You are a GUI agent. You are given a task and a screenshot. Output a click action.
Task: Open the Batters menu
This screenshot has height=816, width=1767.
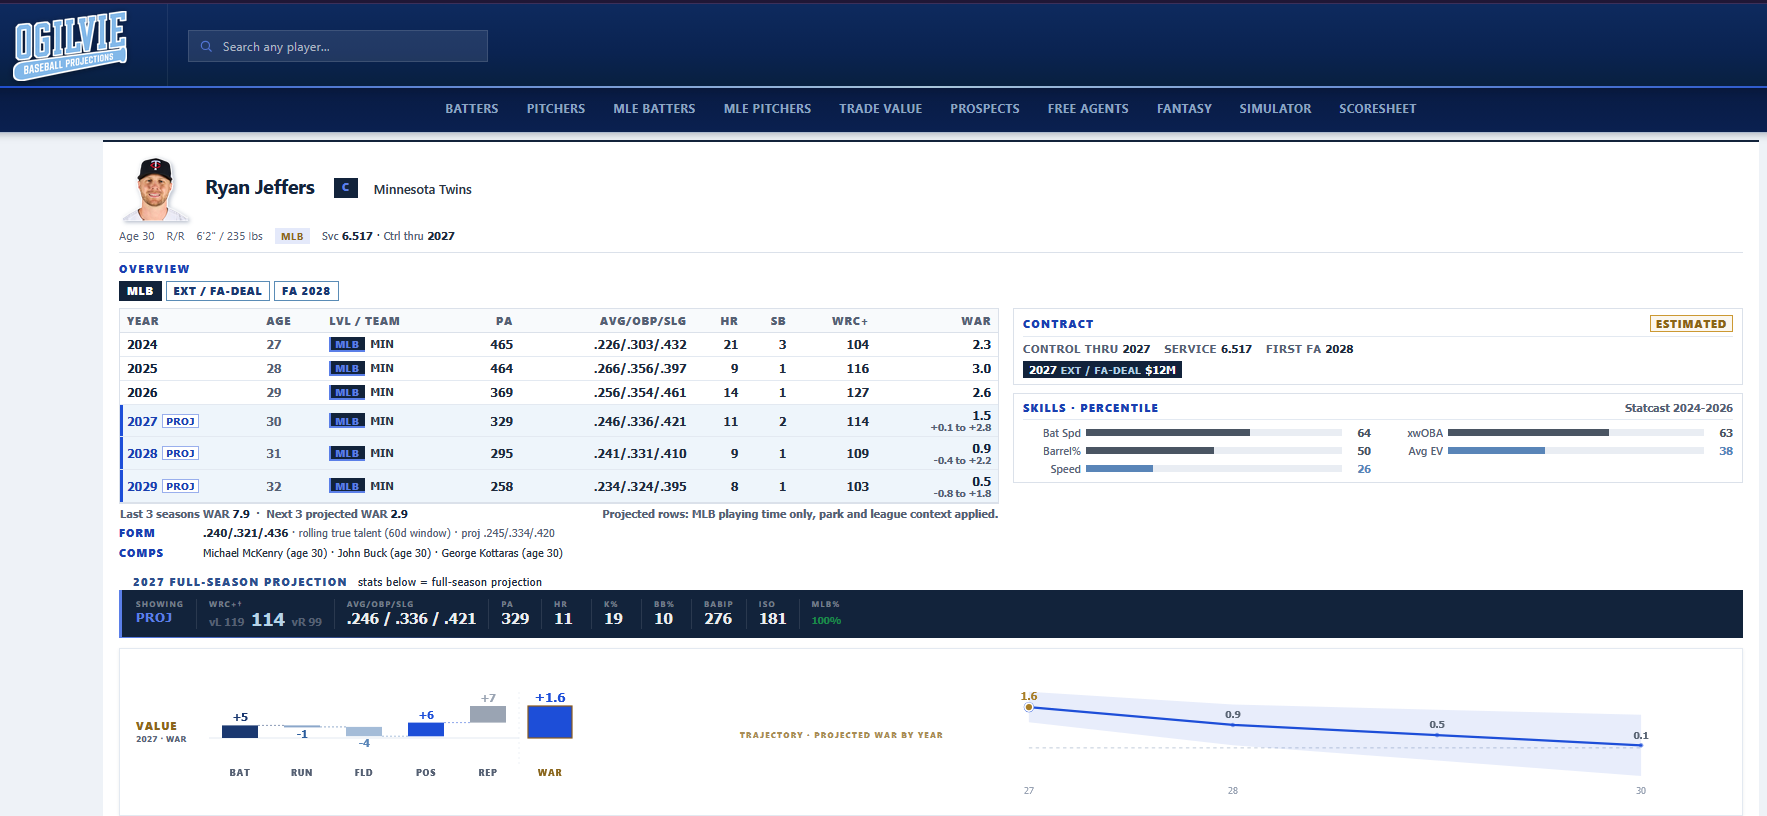click(x=472, y=109)
